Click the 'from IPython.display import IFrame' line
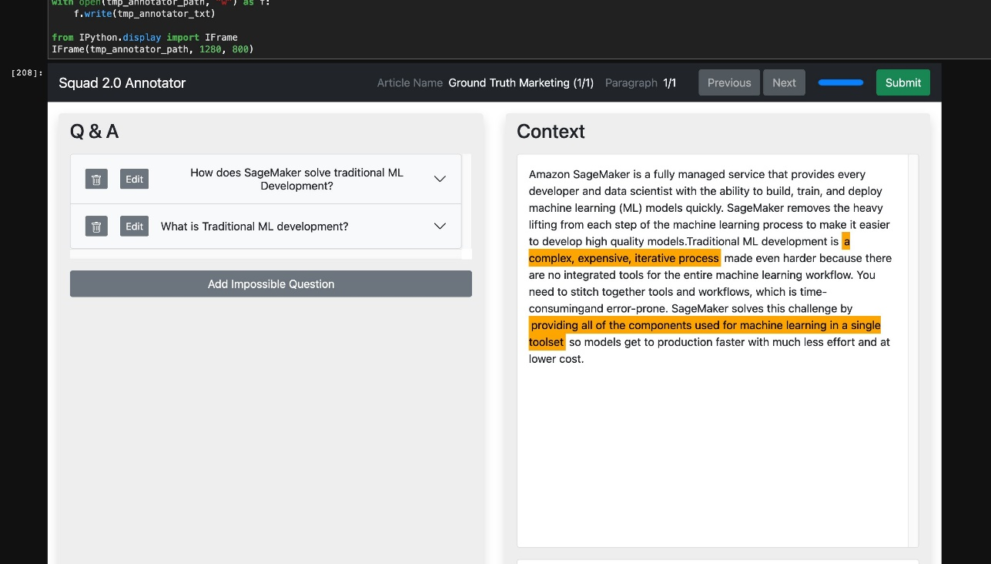 pyautogui.click(x=145, y=37)
